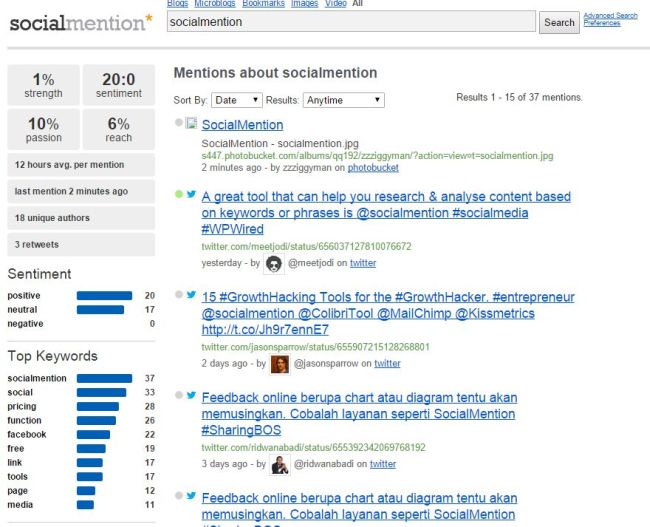The width and height of the screenshot is (650, 527).
Task: Click gray sentiment dot on GrowthHacking tweet
Action: pos(179,294)
